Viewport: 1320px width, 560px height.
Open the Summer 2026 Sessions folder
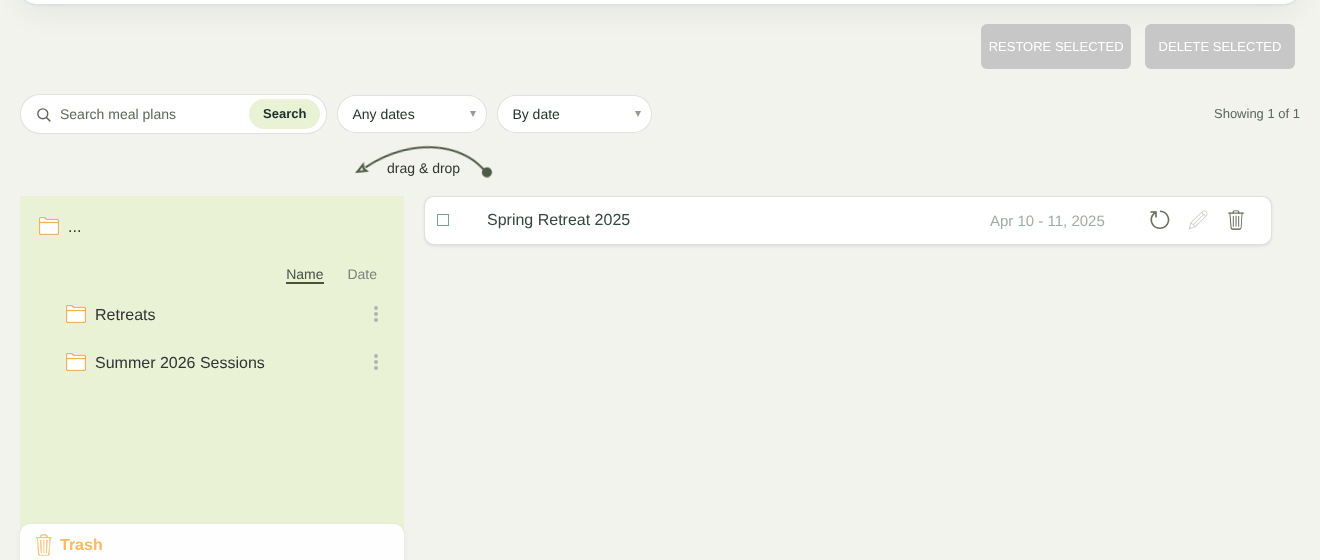click(180, 363)
